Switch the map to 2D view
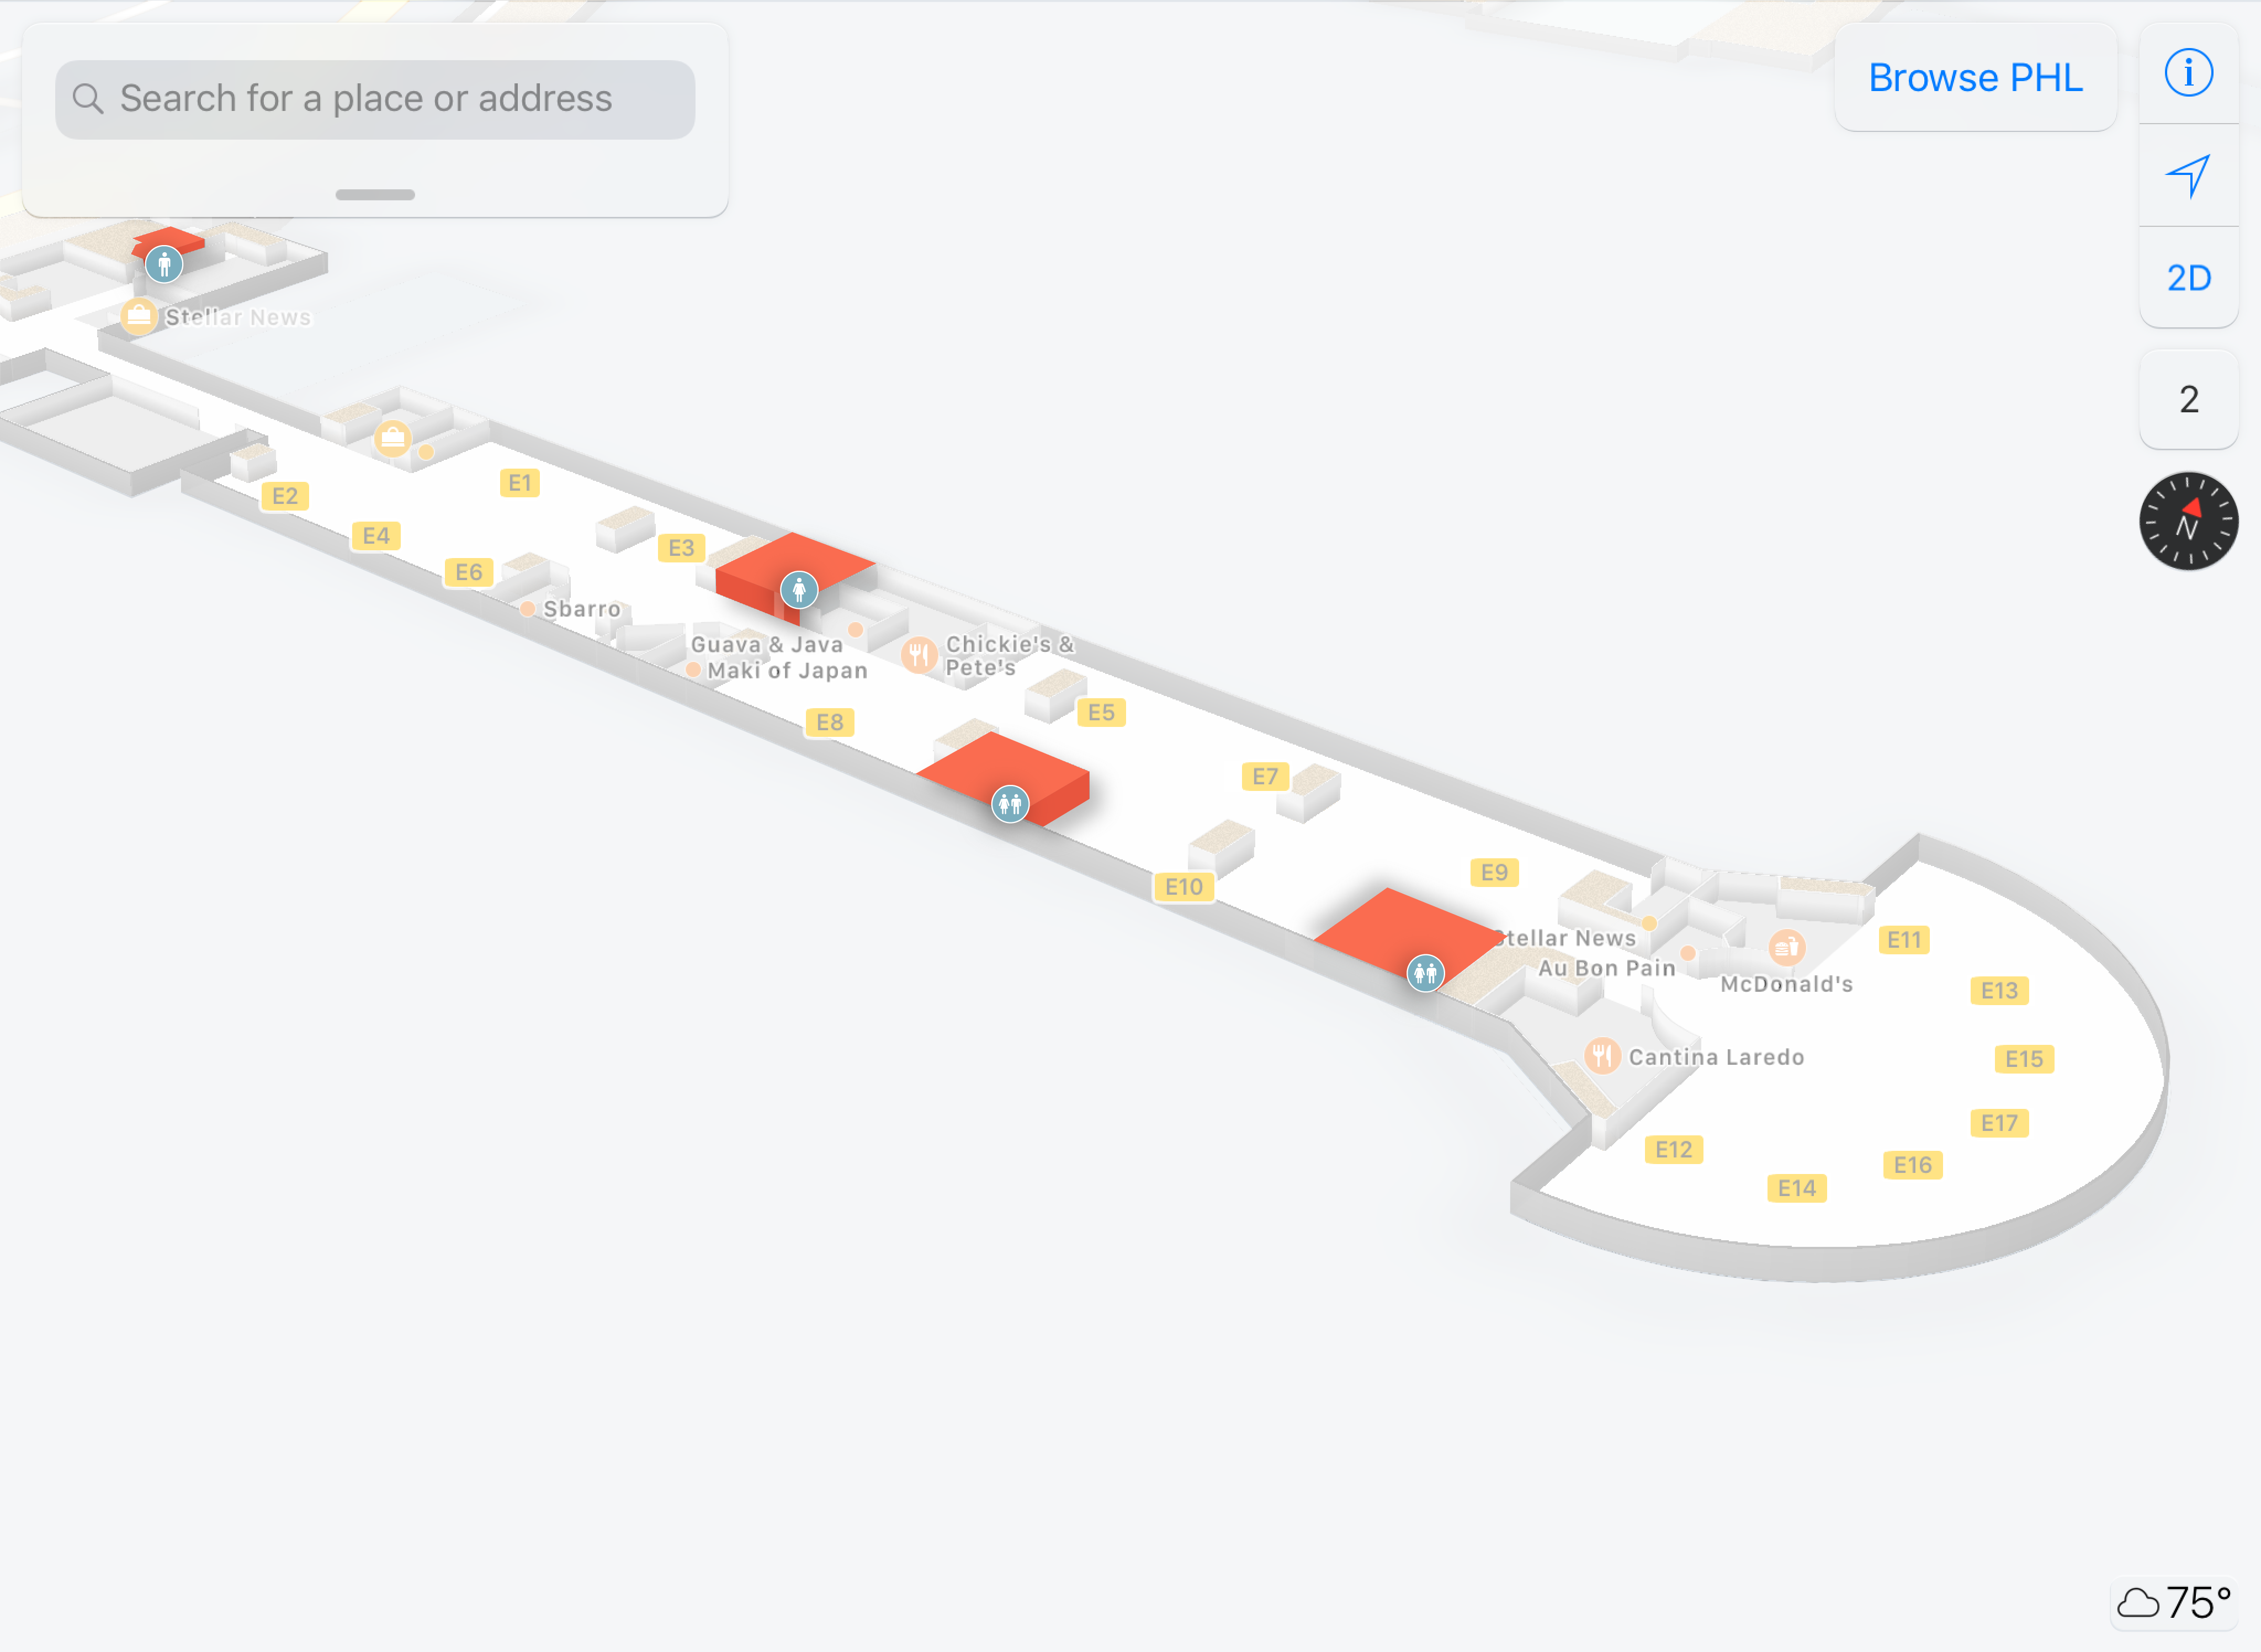This screenshot has width=2261, height=1652. (2188, 278)
